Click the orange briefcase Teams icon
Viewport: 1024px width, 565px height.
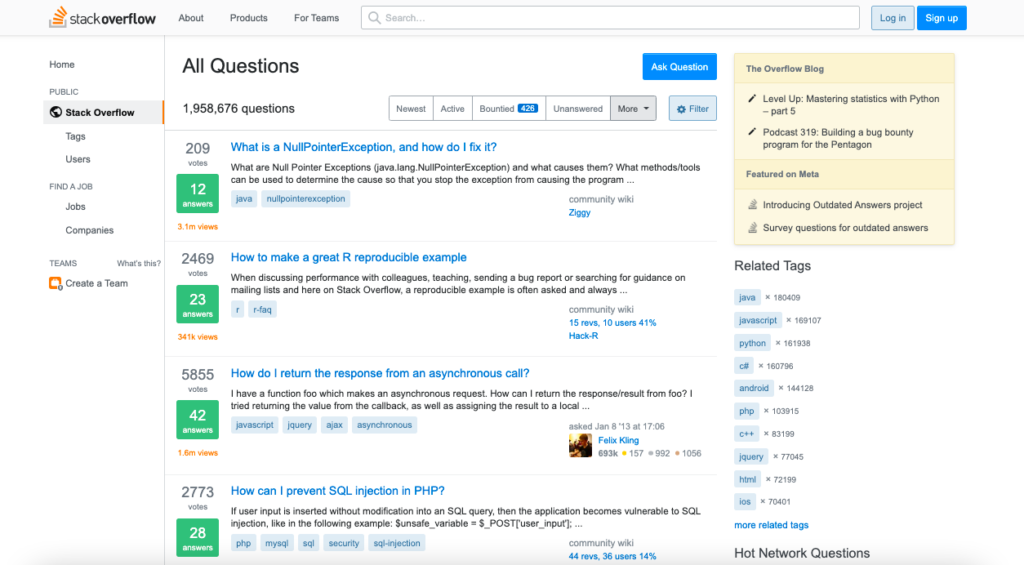click(56, 283)
